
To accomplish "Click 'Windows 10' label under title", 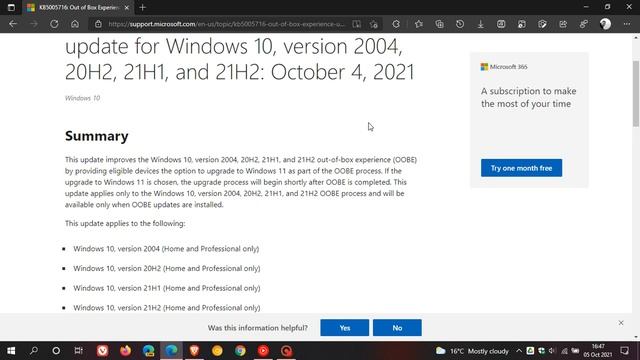I will click(82, 98).
